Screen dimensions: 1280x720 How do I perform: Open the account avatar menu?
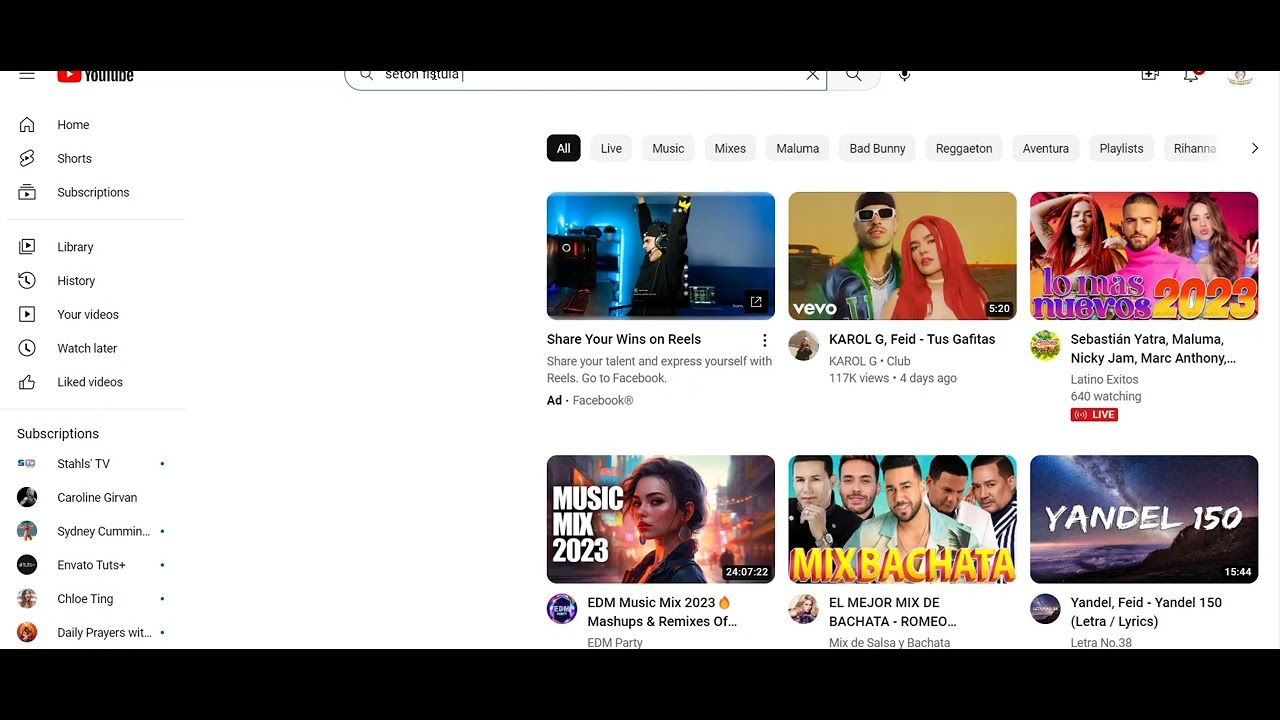(1240, 76)
